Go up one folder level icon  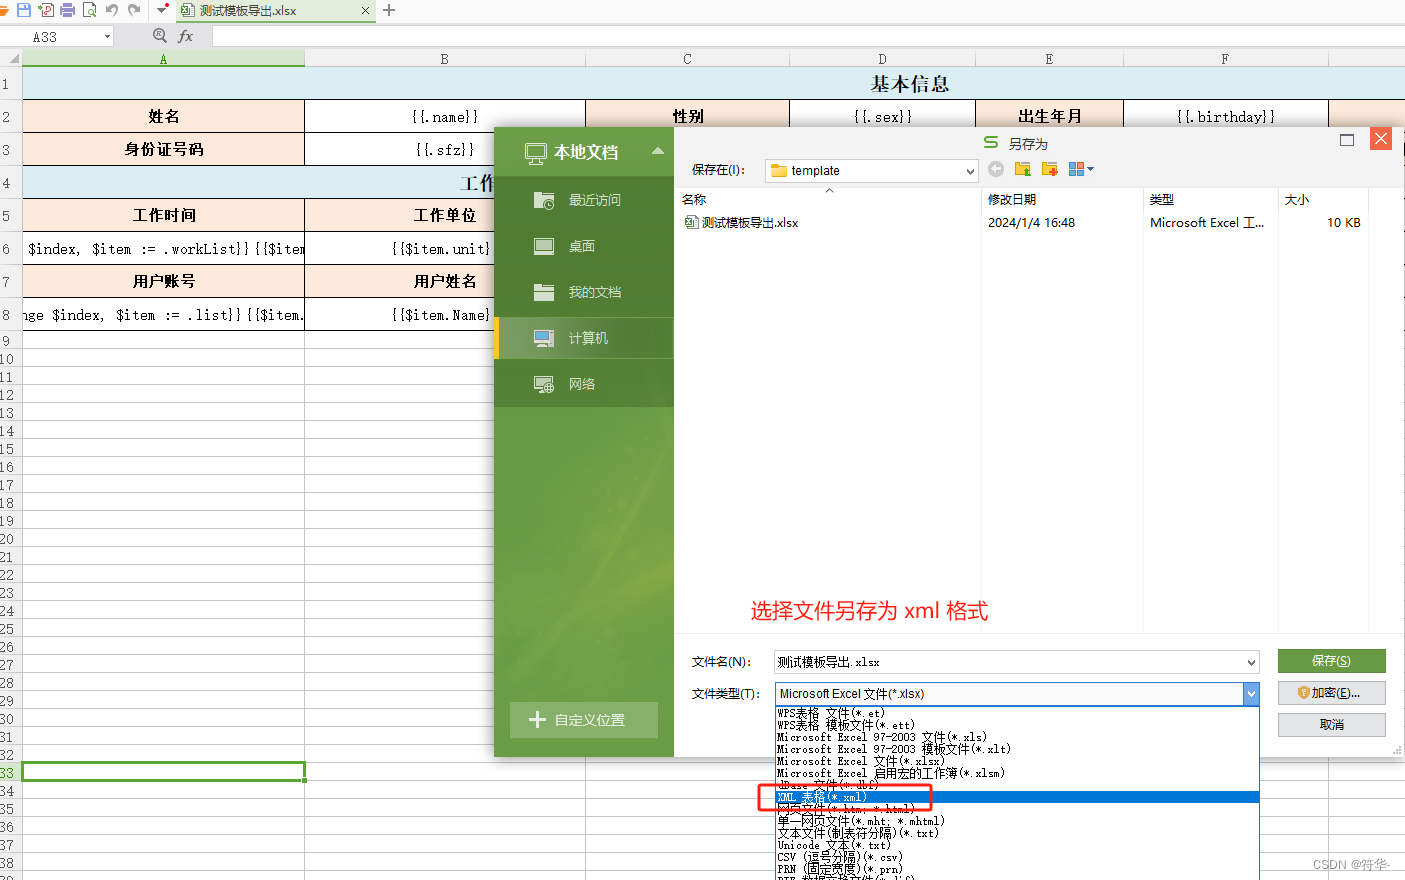(x=1022, y=169)
